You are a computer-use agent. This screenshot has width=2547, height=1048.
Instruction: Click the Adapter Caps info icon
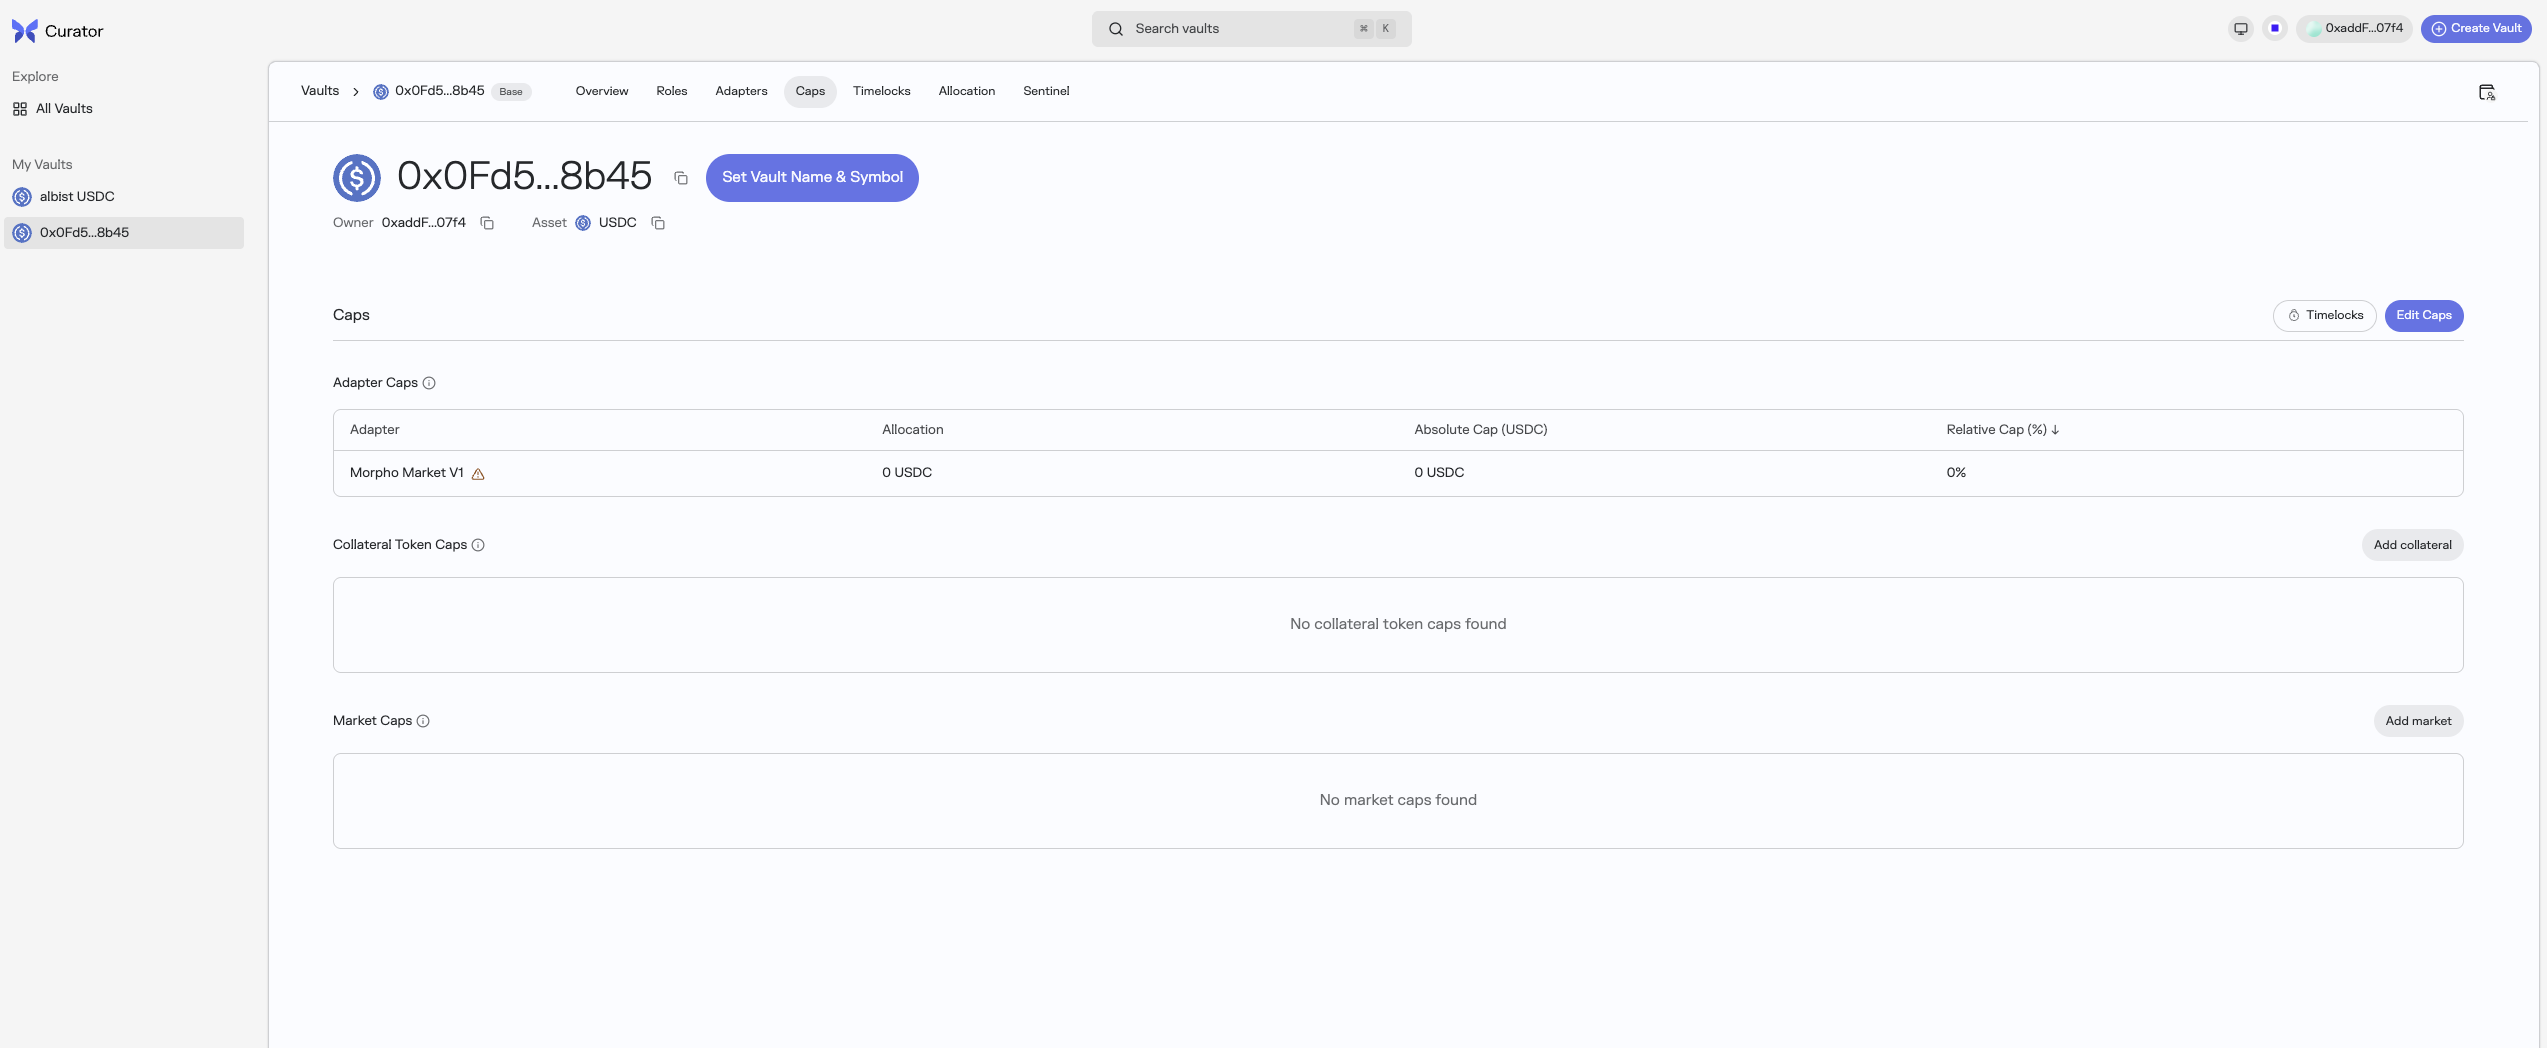click(x=429, y=383)
